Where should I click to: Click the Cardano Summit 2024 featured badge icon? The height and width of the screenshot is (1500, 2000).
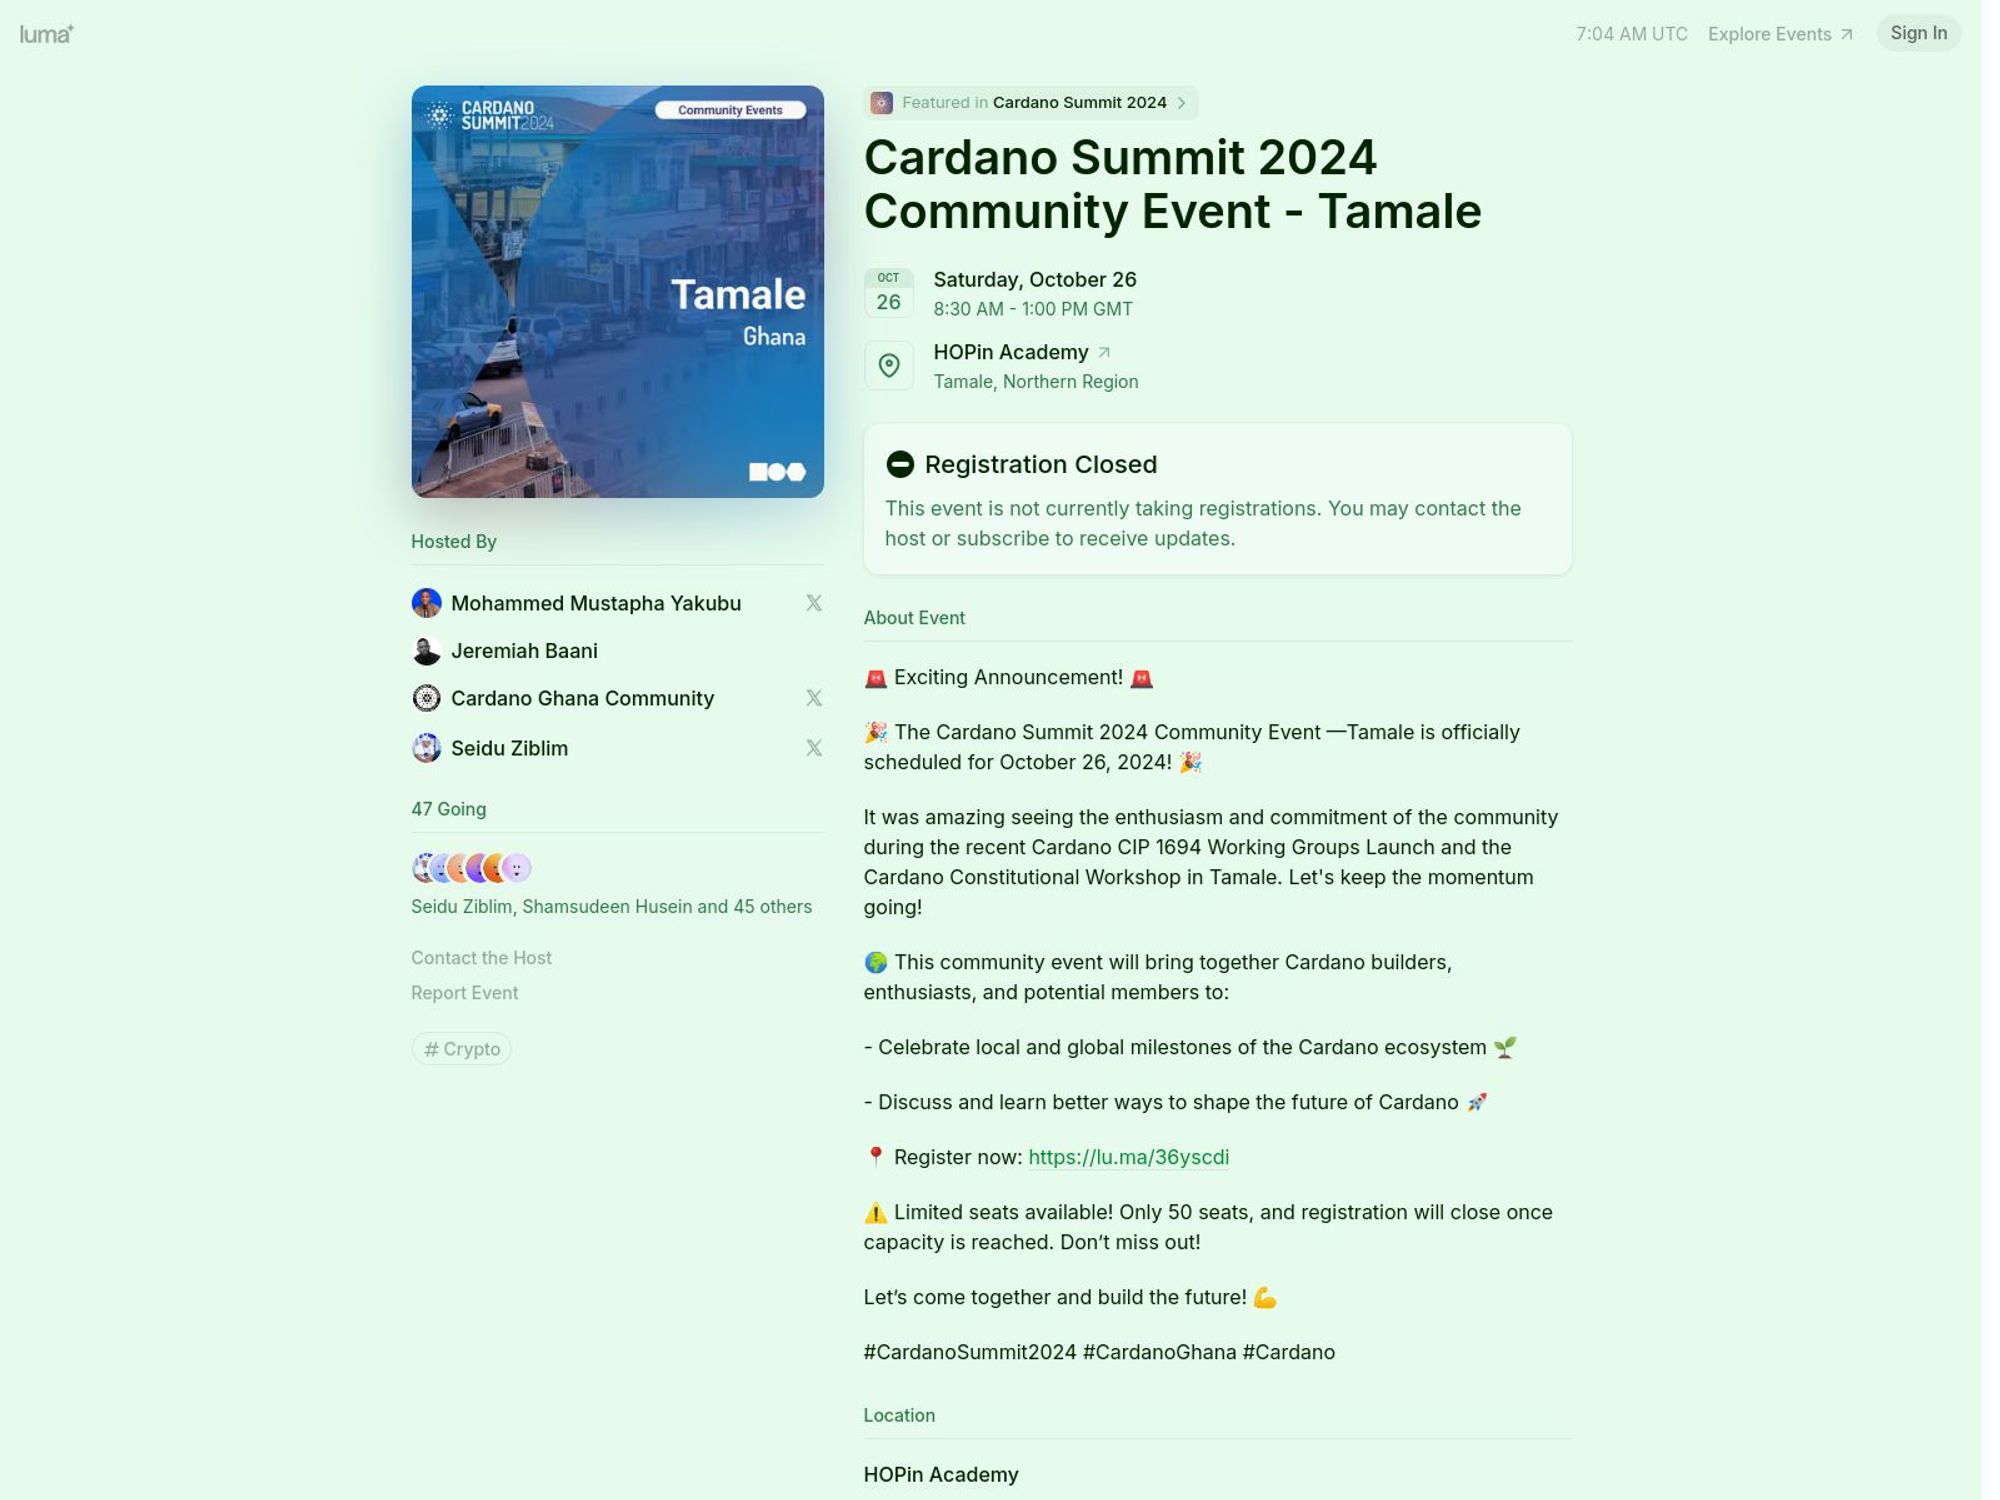point(880,102)
